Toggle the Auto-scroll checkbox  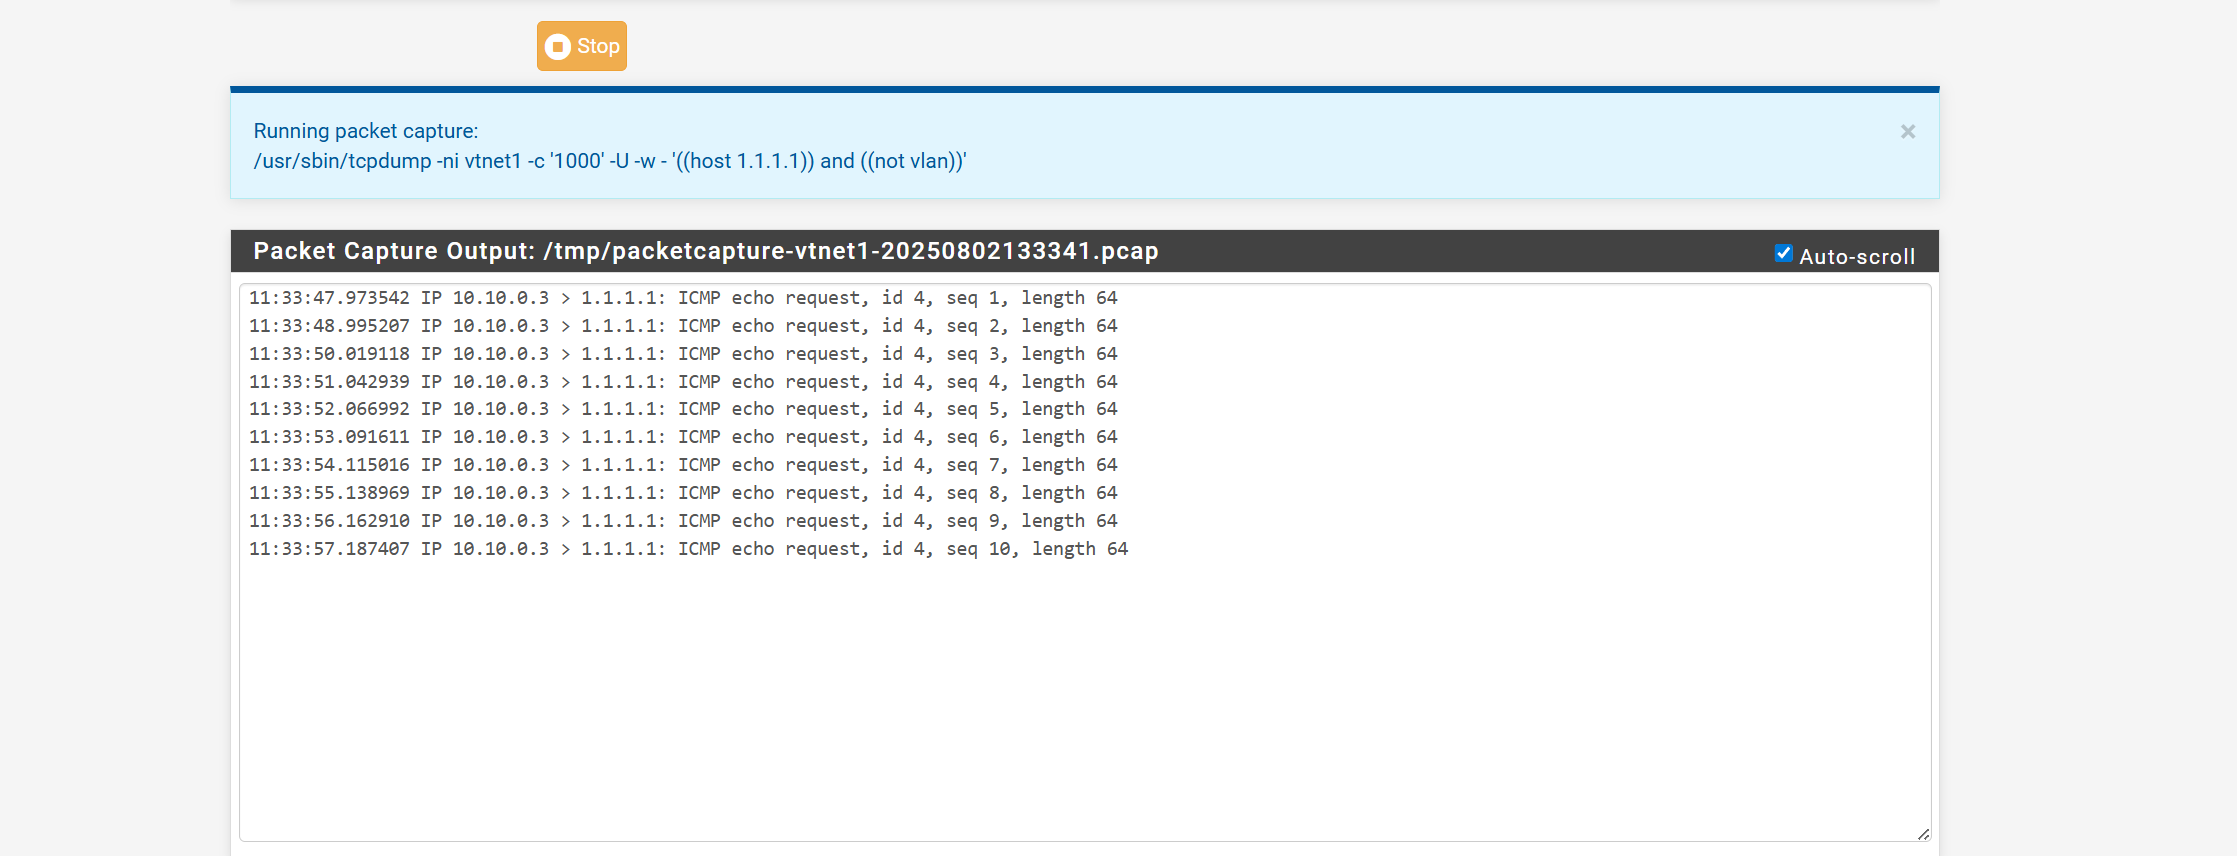tap(1783, 253)
